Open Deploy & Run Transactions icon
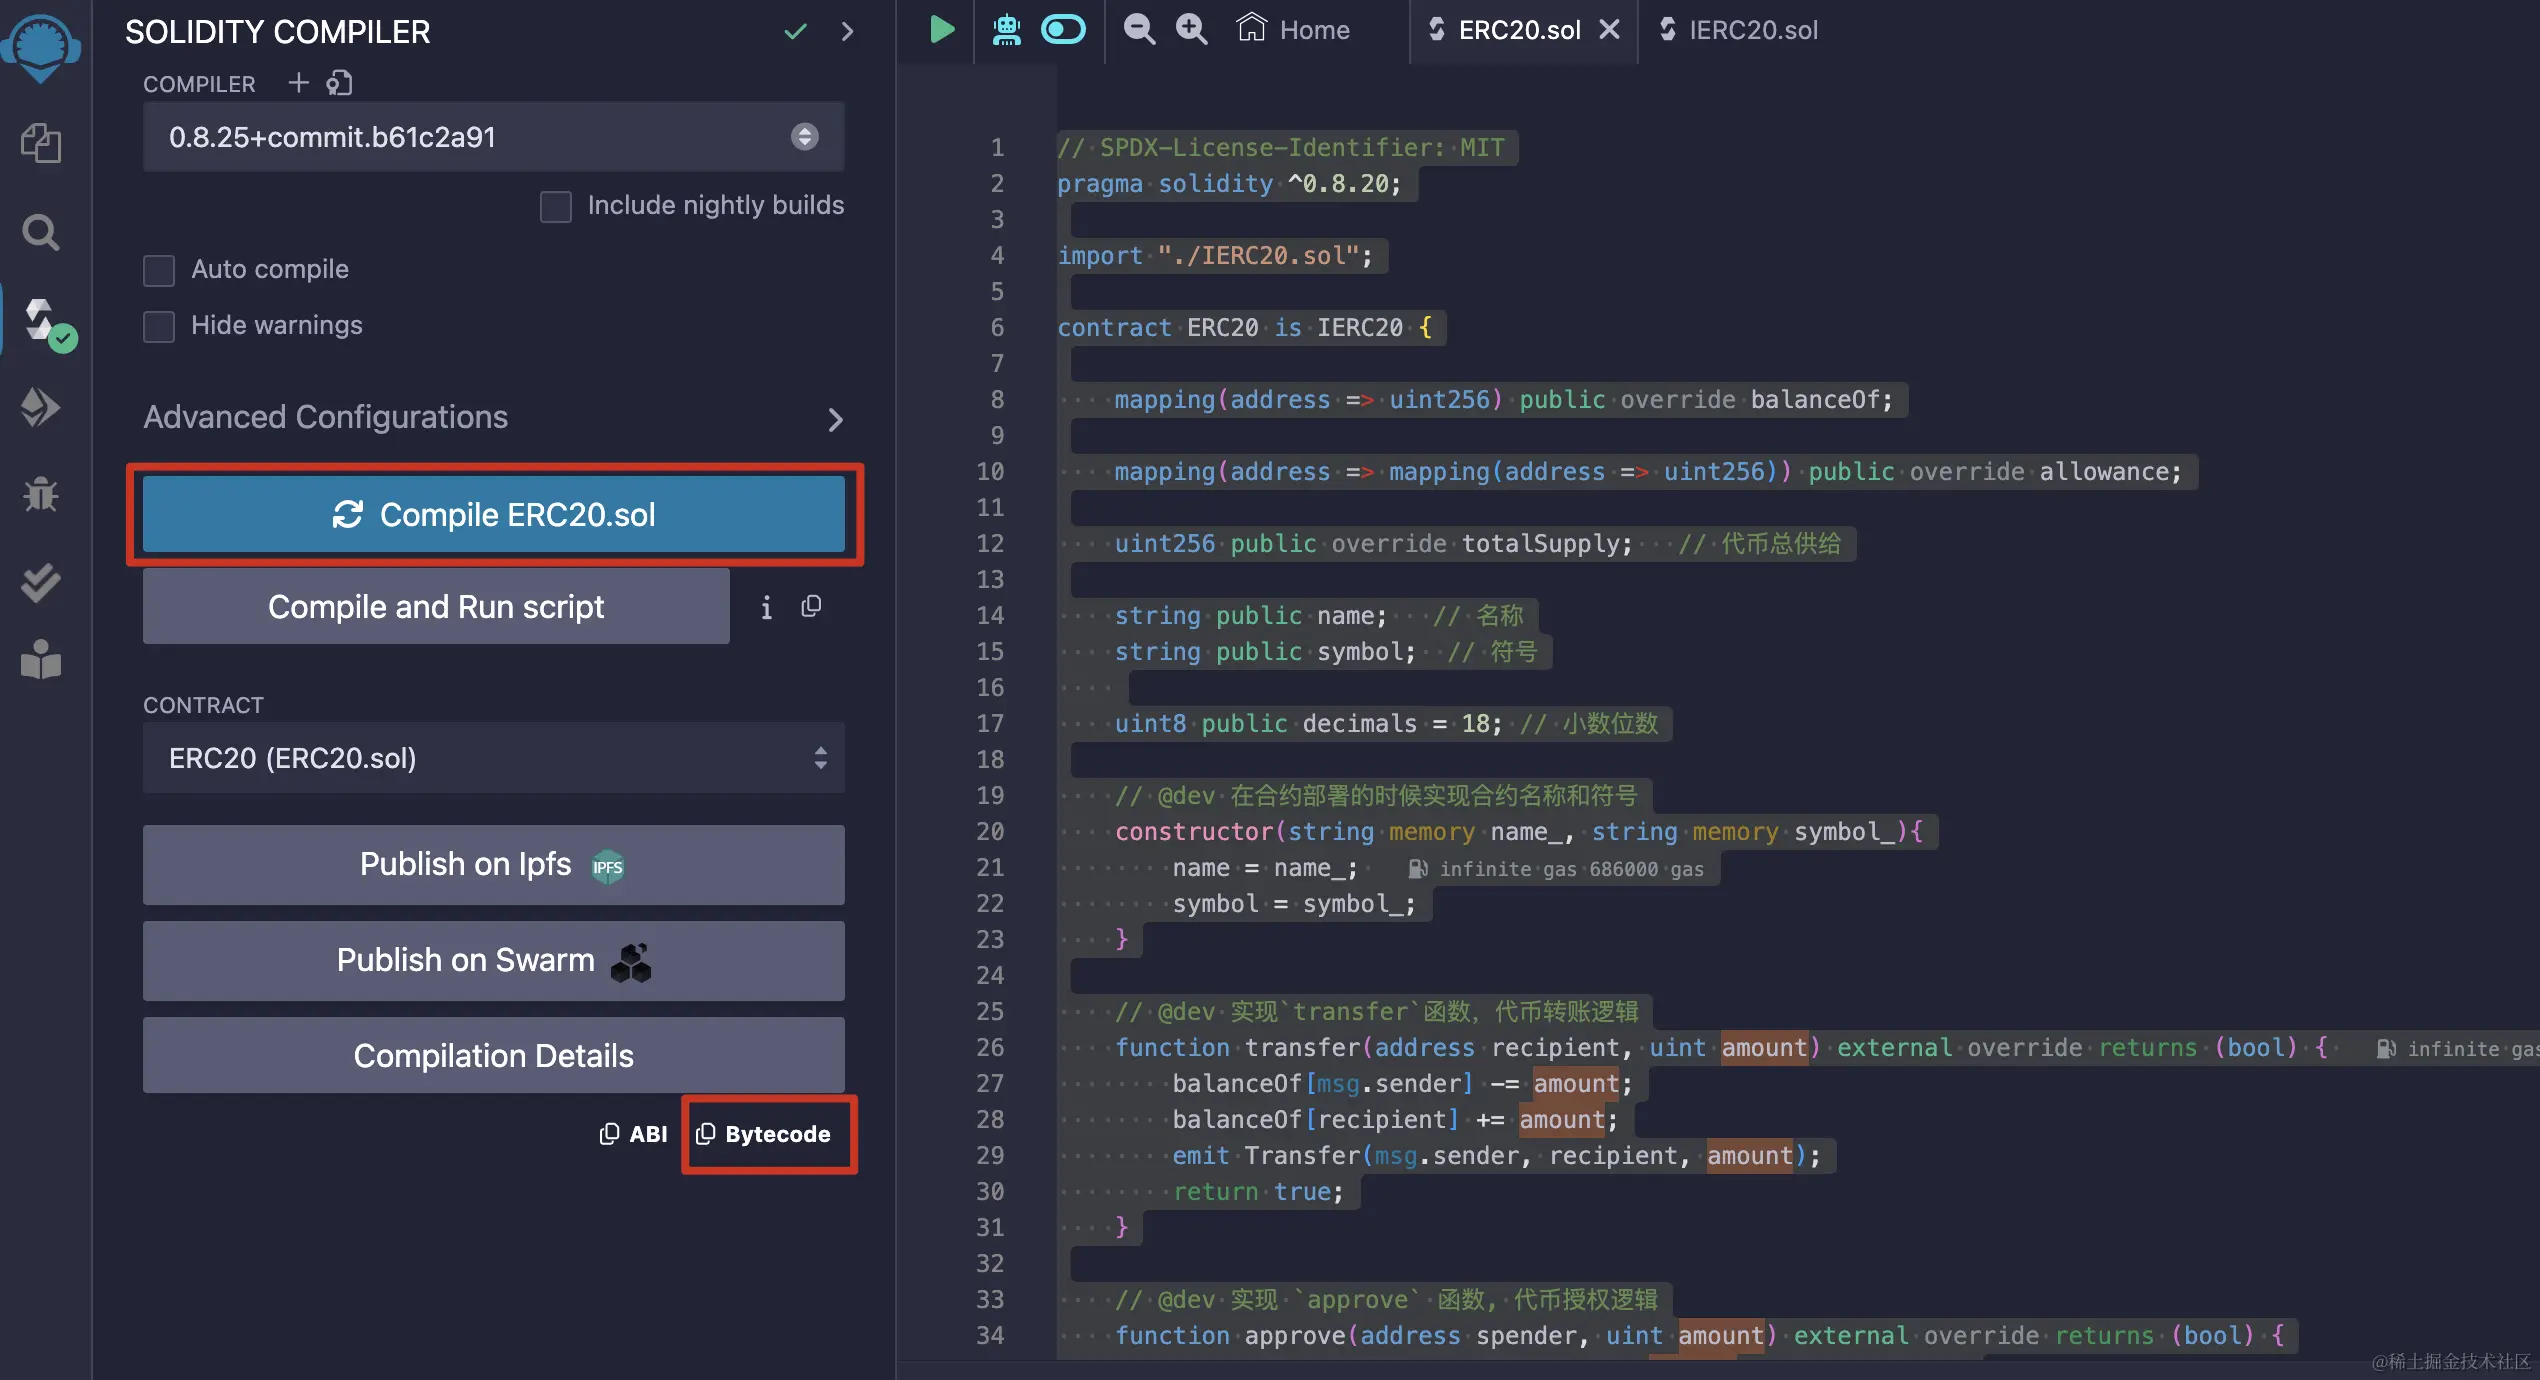Viewport: 2540px width, 1380px height. click(x=40, y=407)
